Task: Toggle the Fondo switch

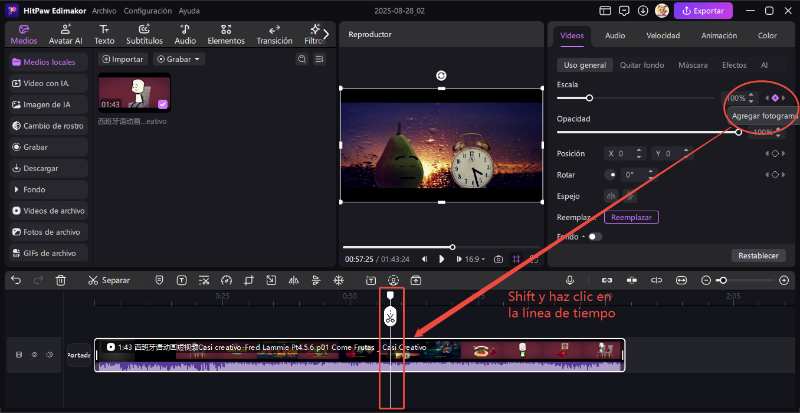Action: click(x=594, y=237)
